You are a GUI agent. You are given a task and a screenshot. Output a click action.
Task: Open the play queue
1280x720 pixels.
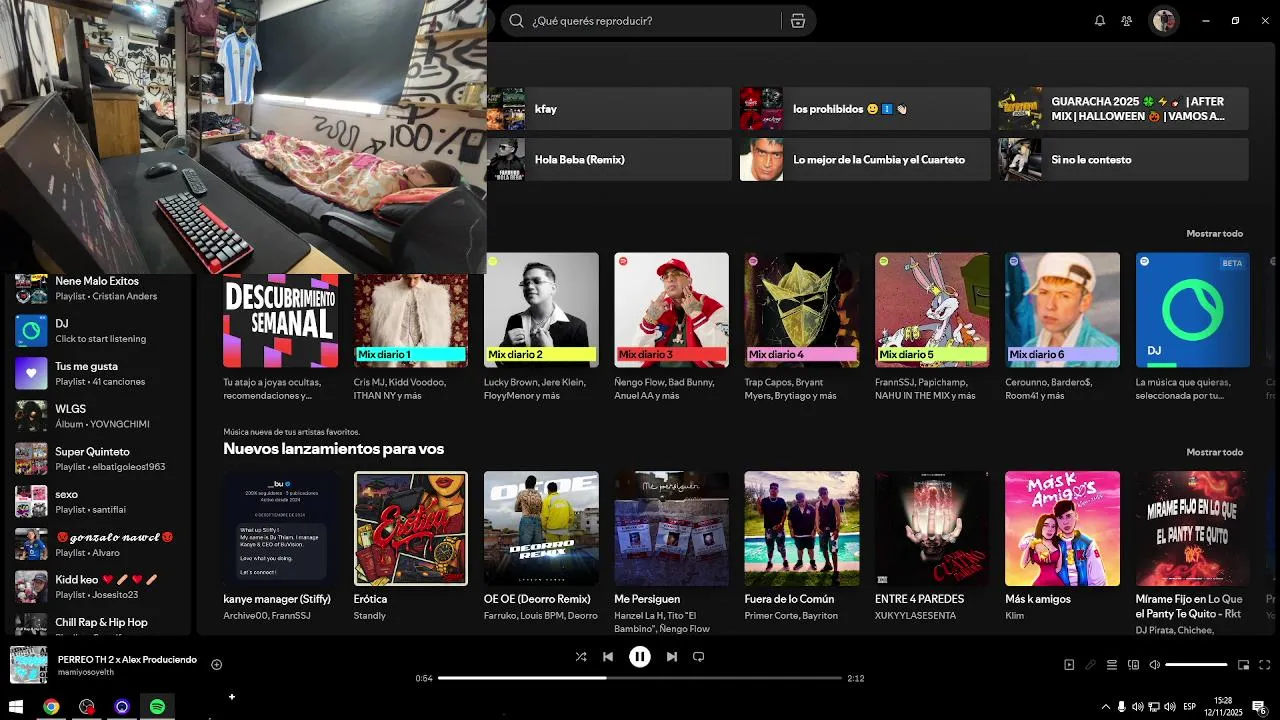click(1111, 665)
